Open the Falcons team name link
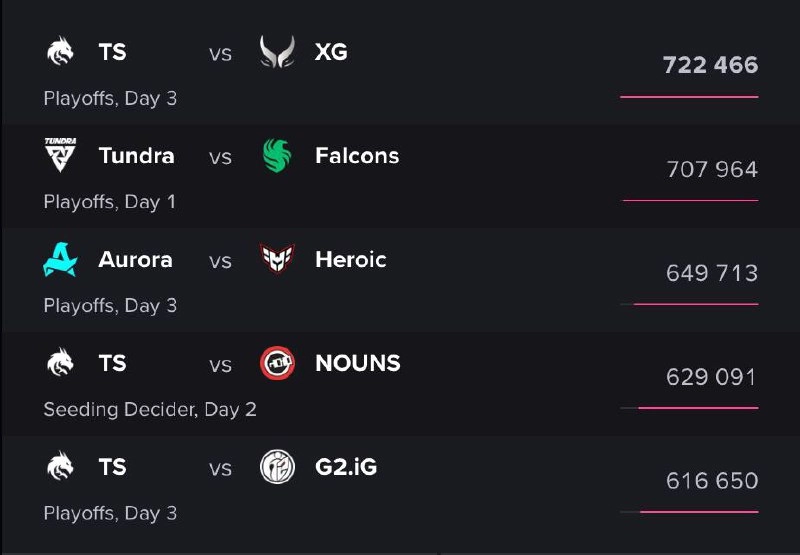Viewport: 800px width, 555px height. (357, 156)
